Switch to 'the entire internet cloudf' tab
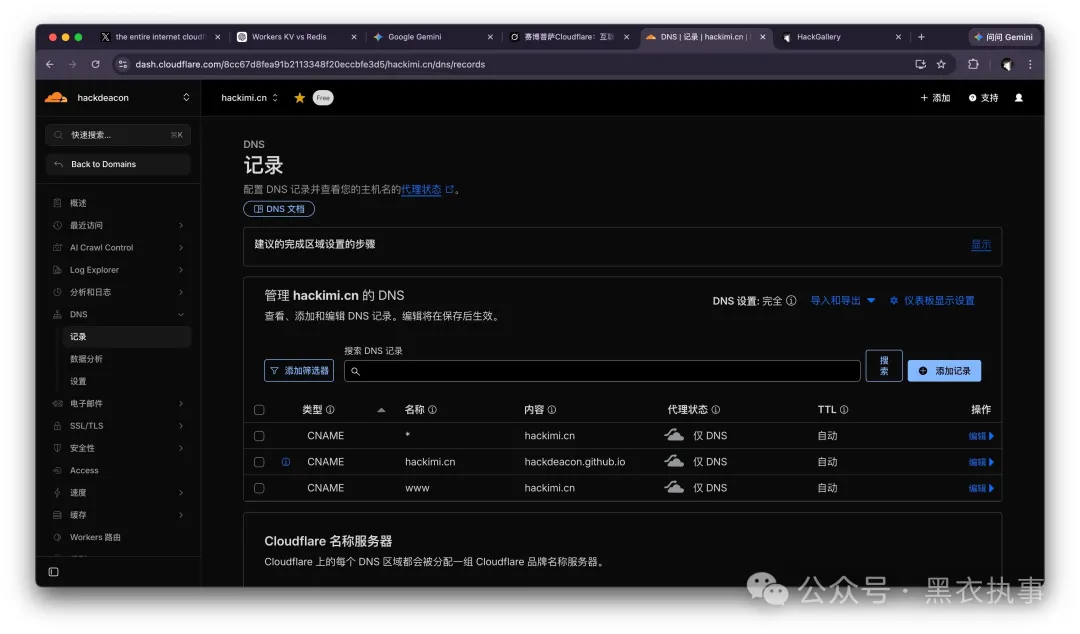Screen dimensions: 1080x634 160,37
